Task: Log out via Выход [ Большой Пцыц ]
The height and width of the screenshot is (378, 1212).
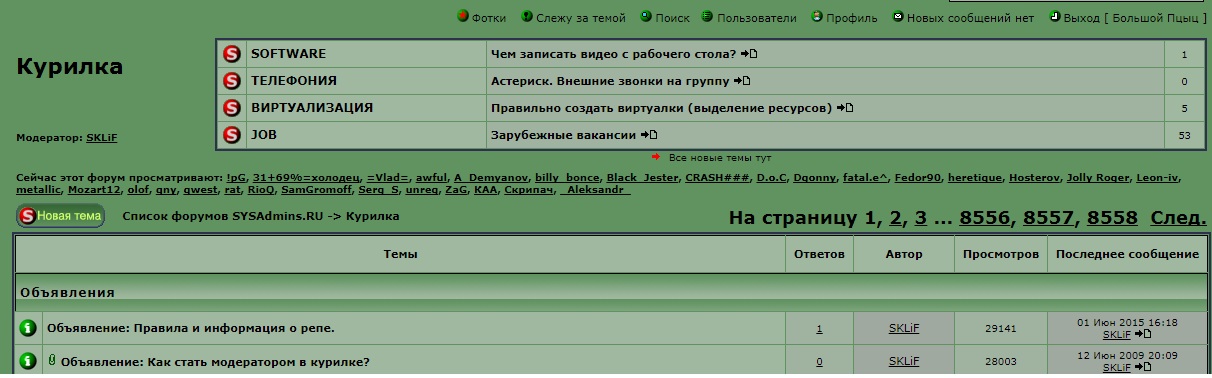Action: 1136,18
